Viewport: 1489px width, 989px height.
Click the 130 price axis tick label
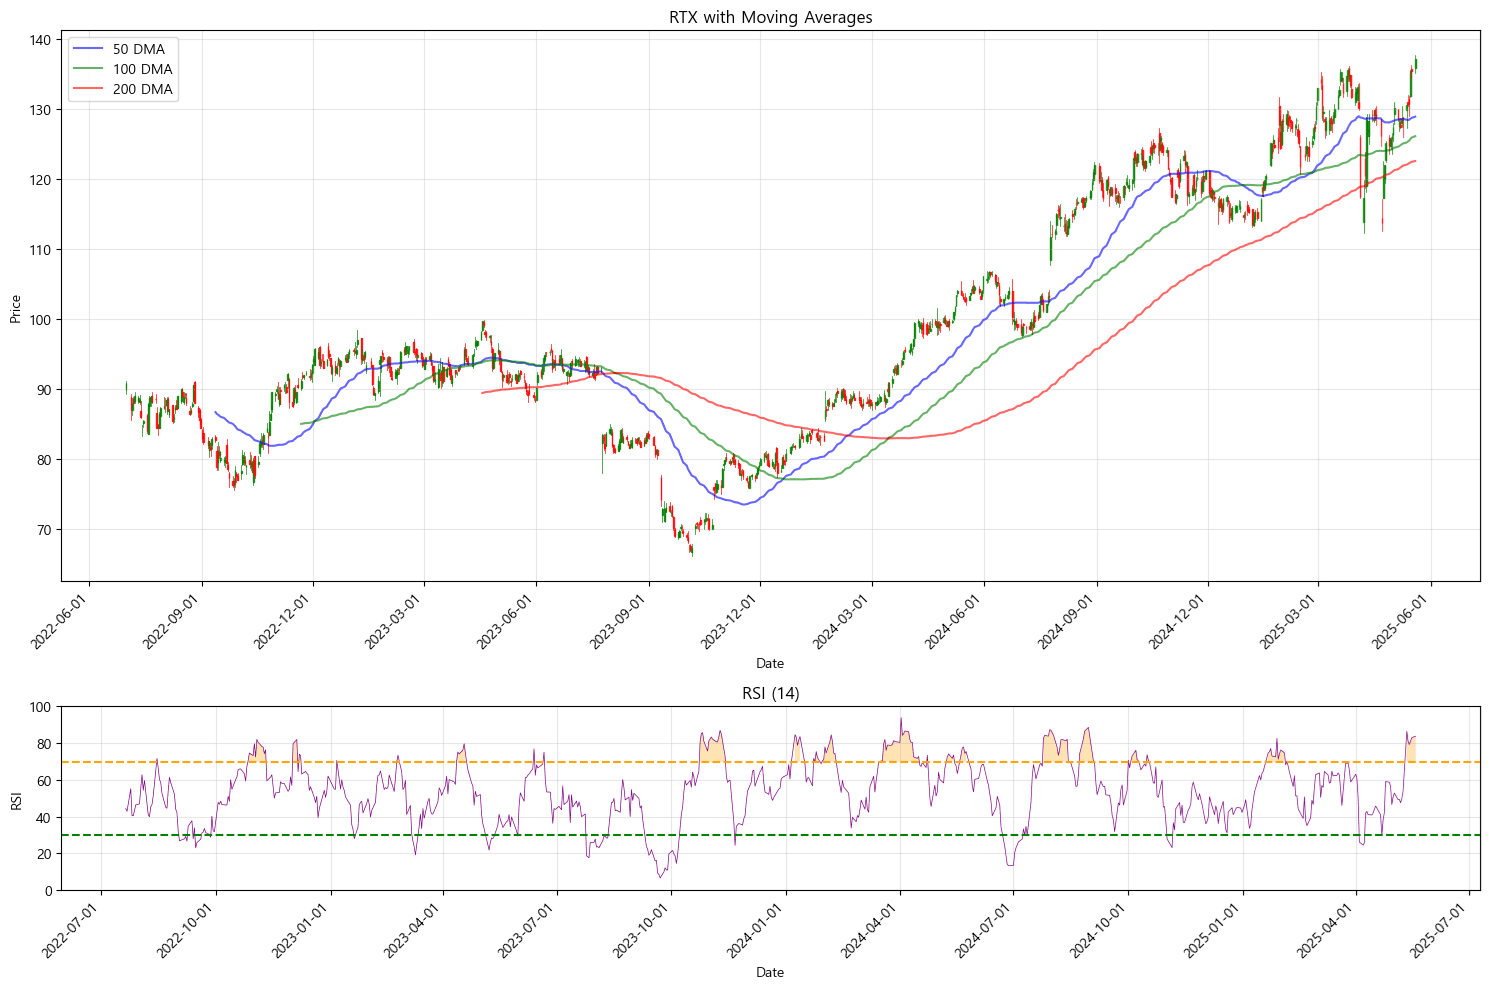(41, 110)
